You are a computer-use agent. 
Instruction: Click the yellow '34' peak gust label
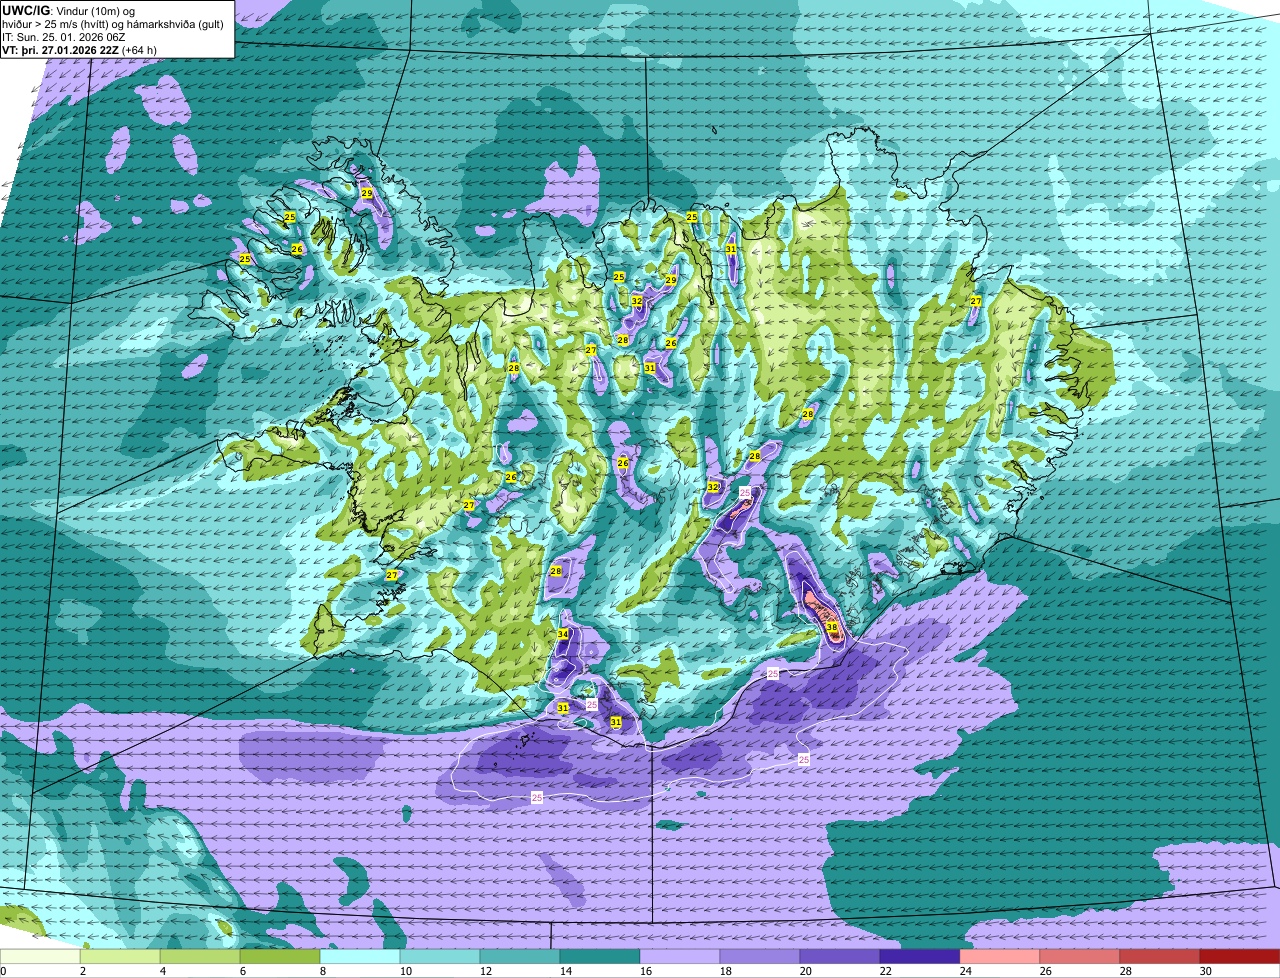click(563, 634)
